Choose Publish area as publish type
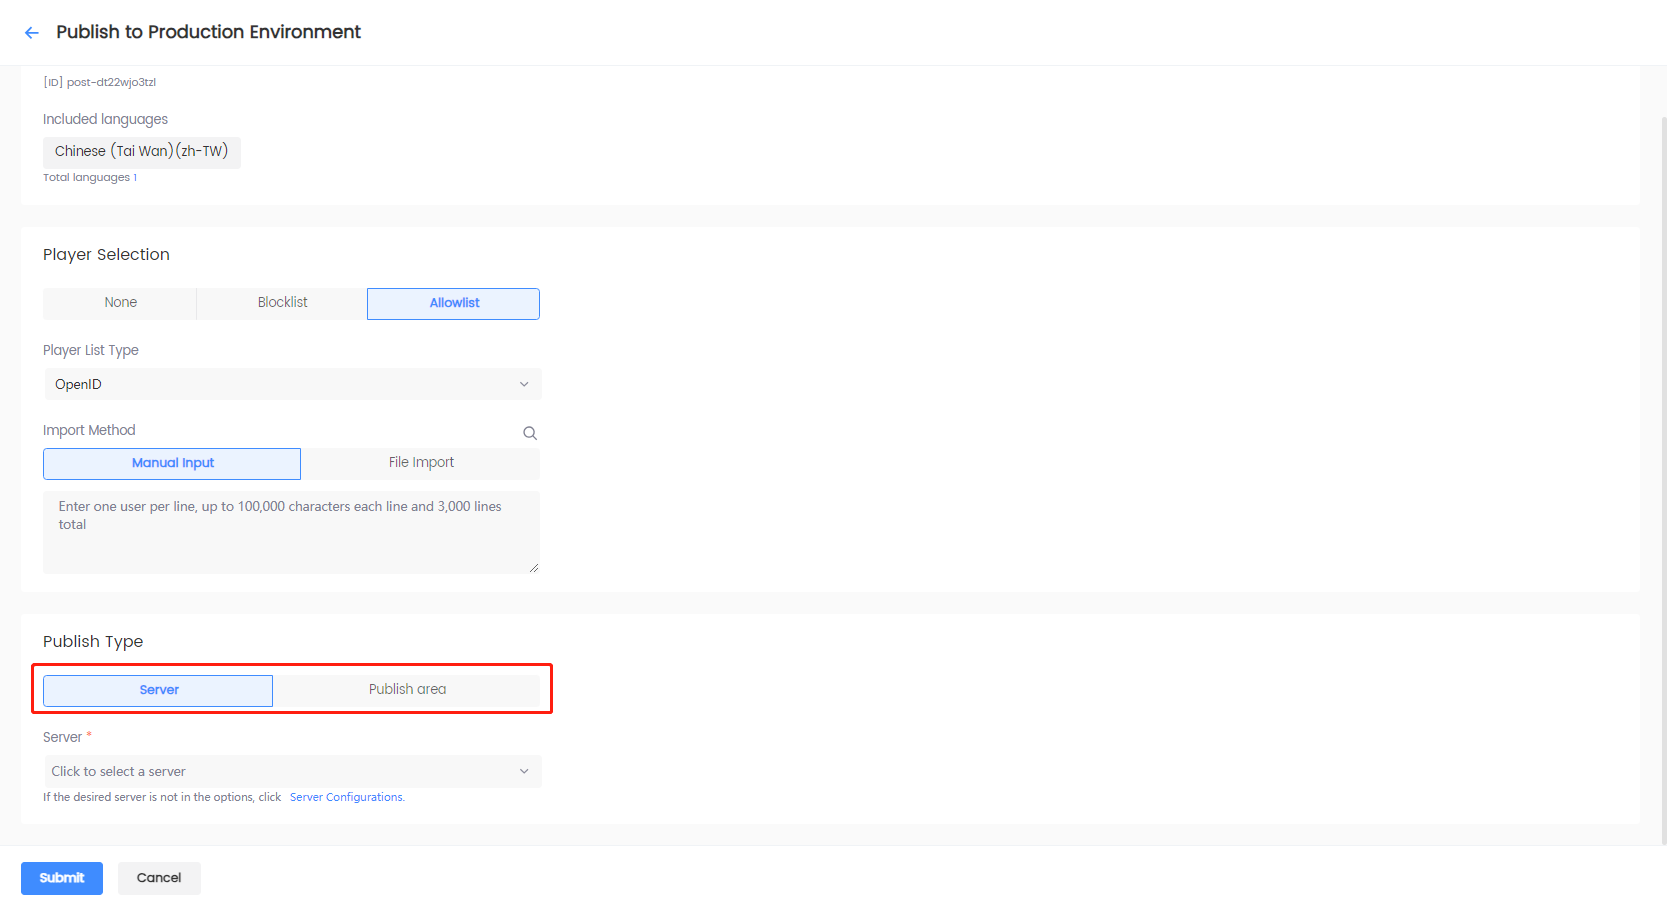Screen dimensions: 1667x911 (407, 690)
